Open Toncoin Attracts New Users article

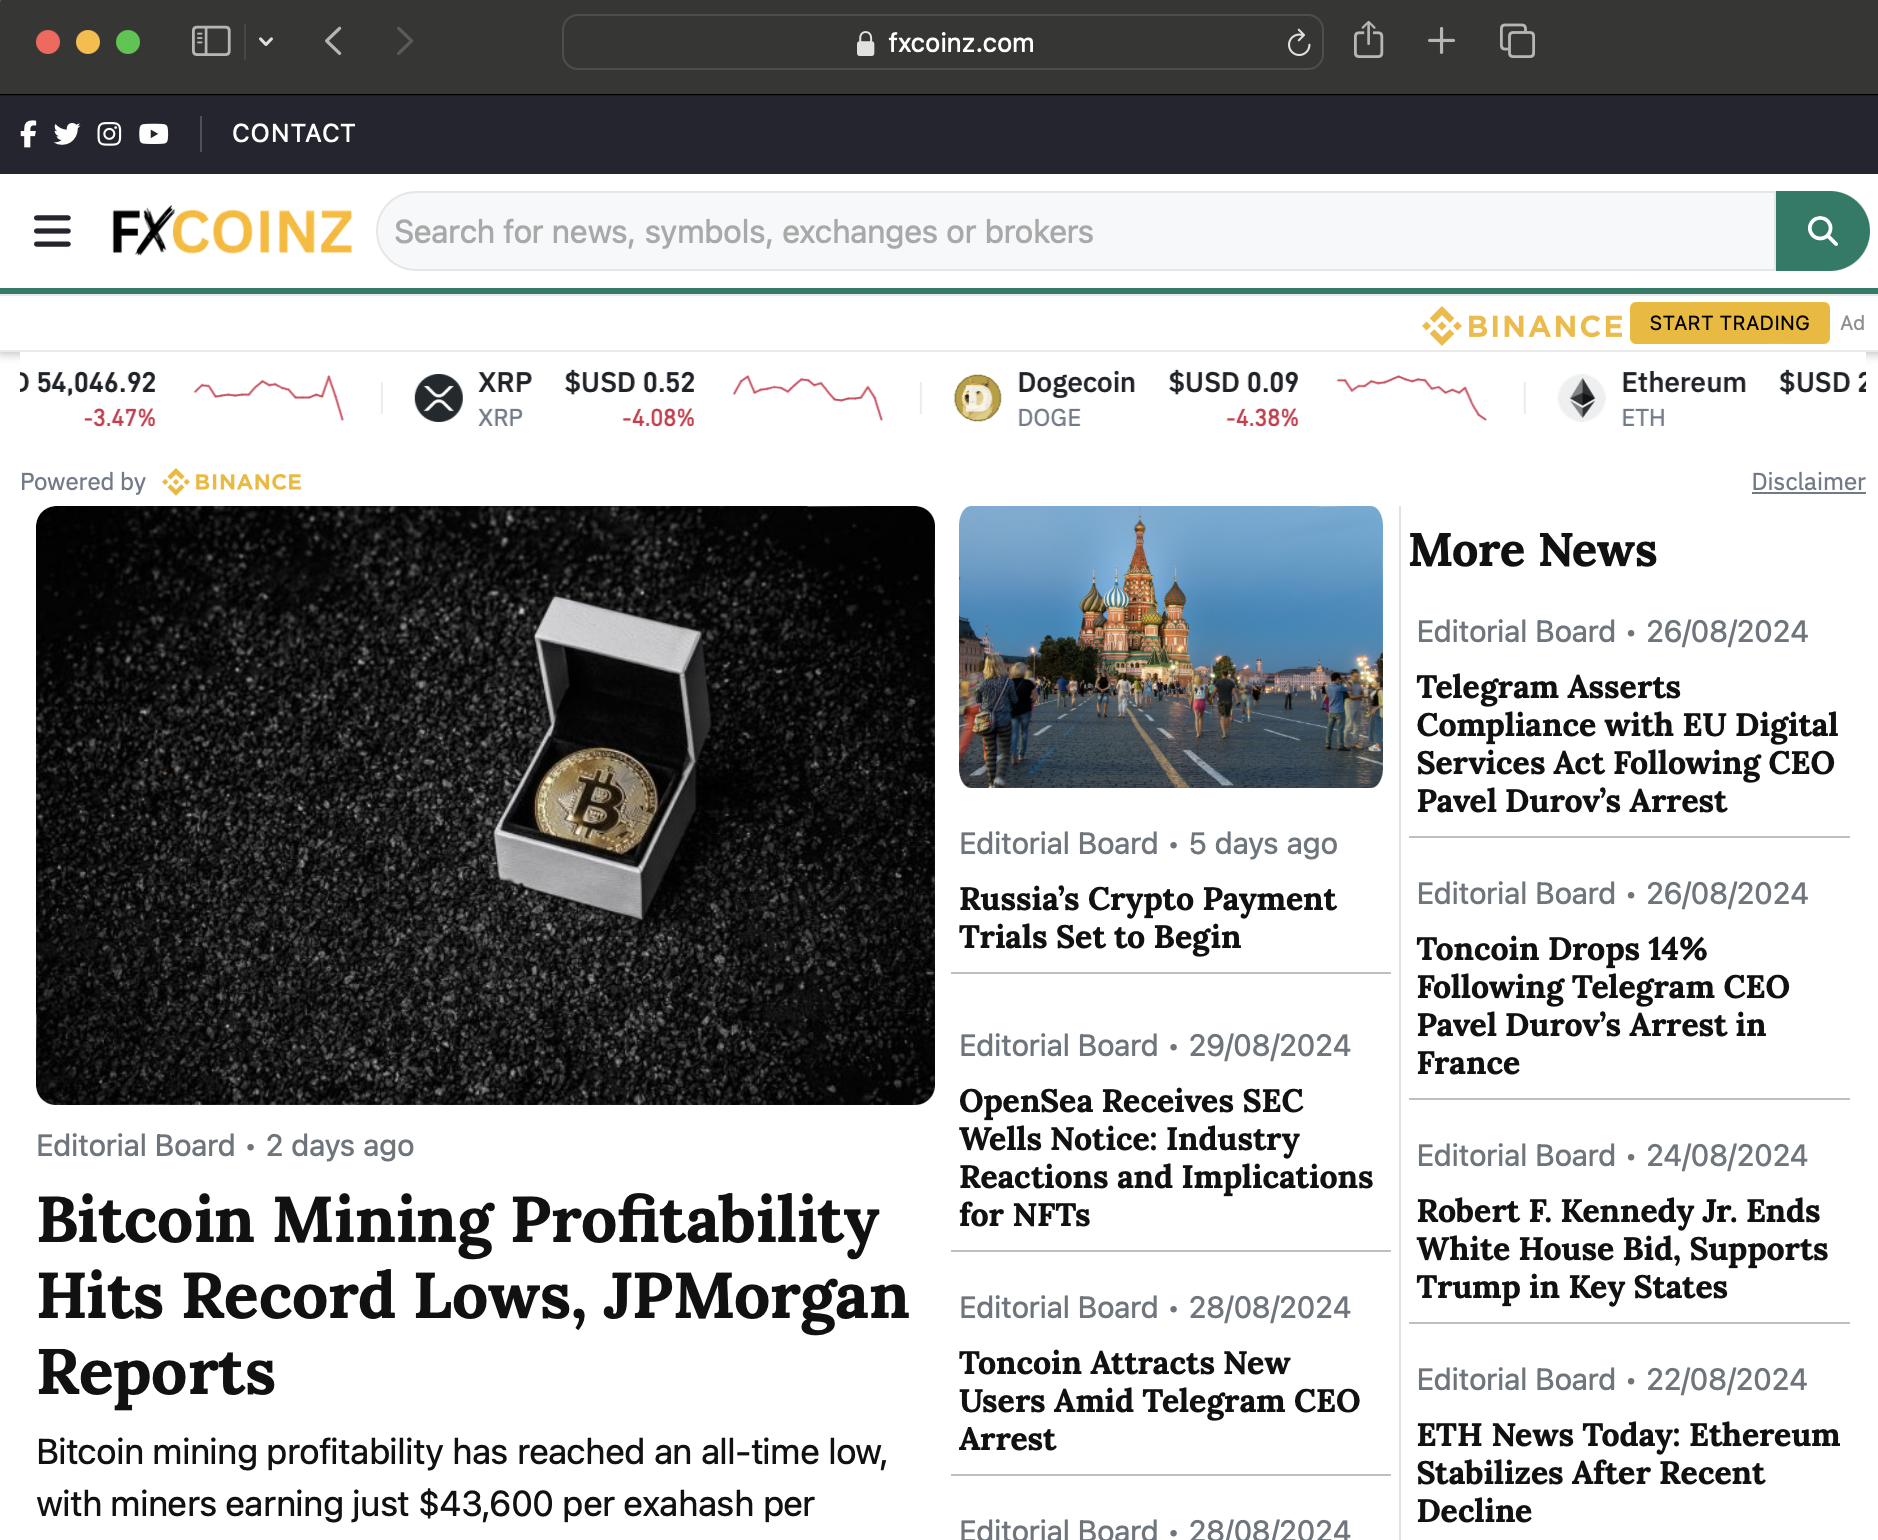[1159, 1400]
